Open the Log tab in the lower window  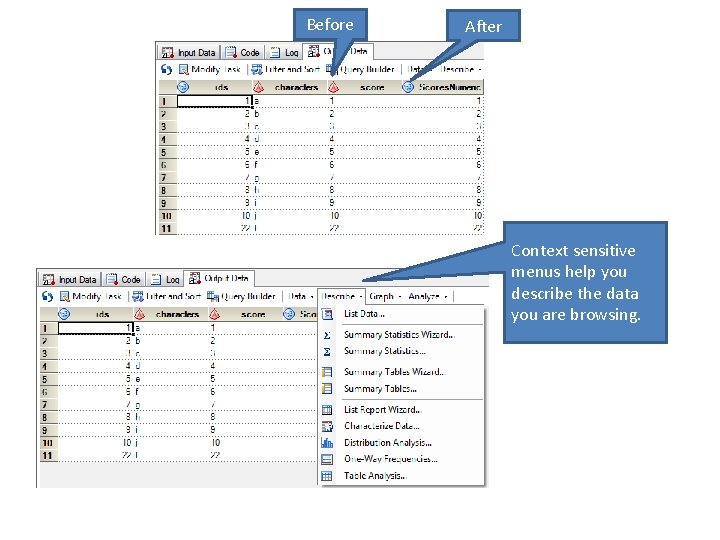pos(165,279)
